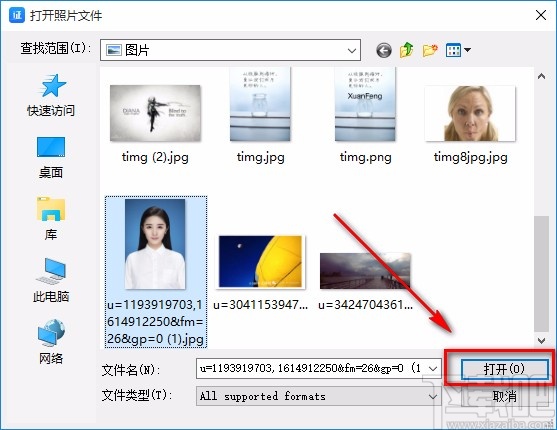Click the app icon in title bar
Image resolution: width=557 pixels, height=430 pixels.
coord(17,15)
